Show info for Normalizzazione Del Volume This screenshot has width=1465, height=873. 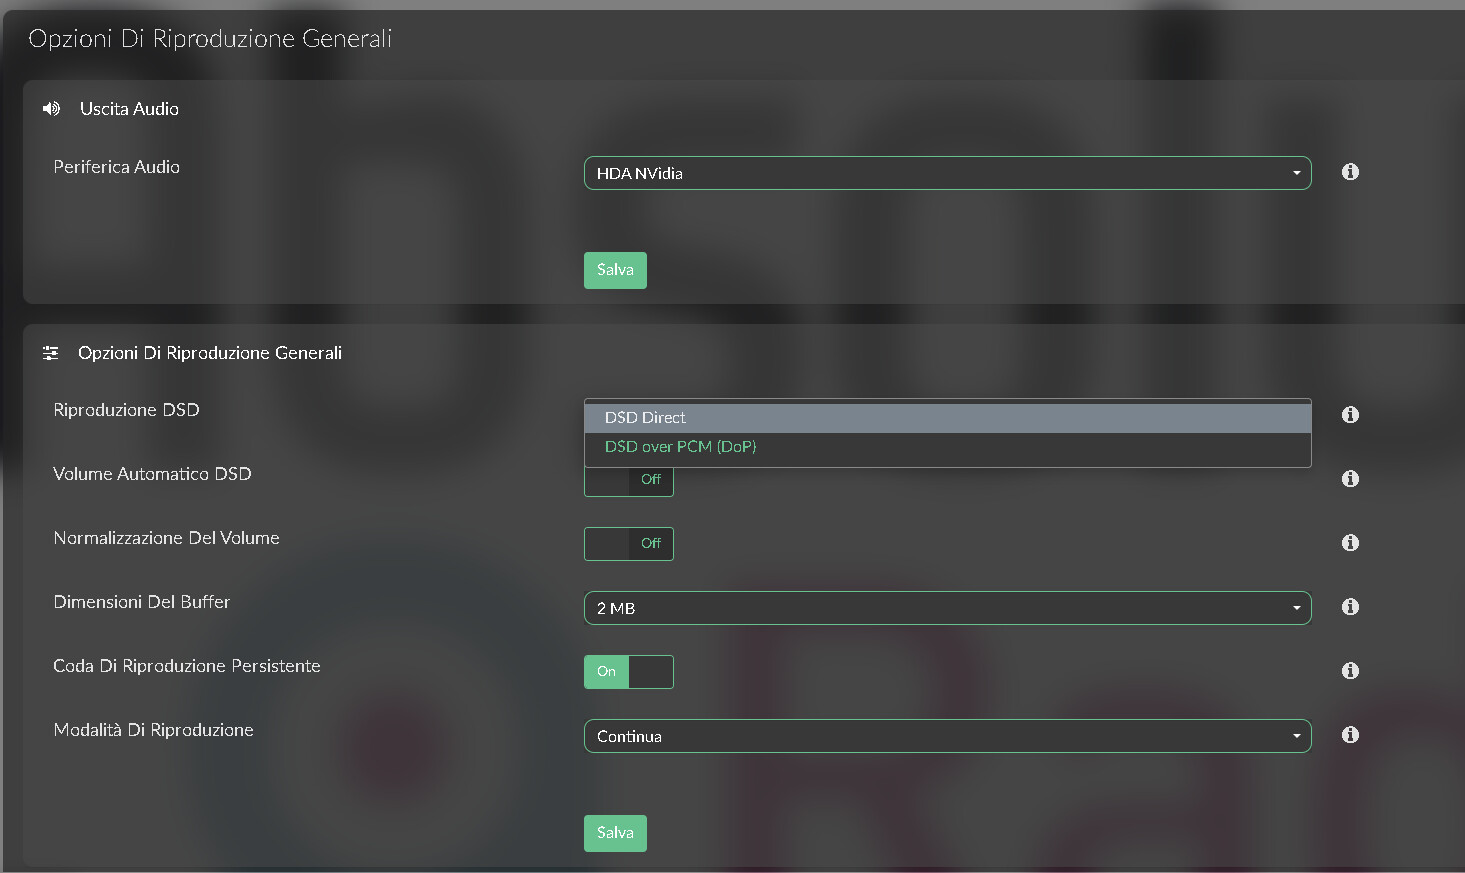click(x=1350, y=543)
